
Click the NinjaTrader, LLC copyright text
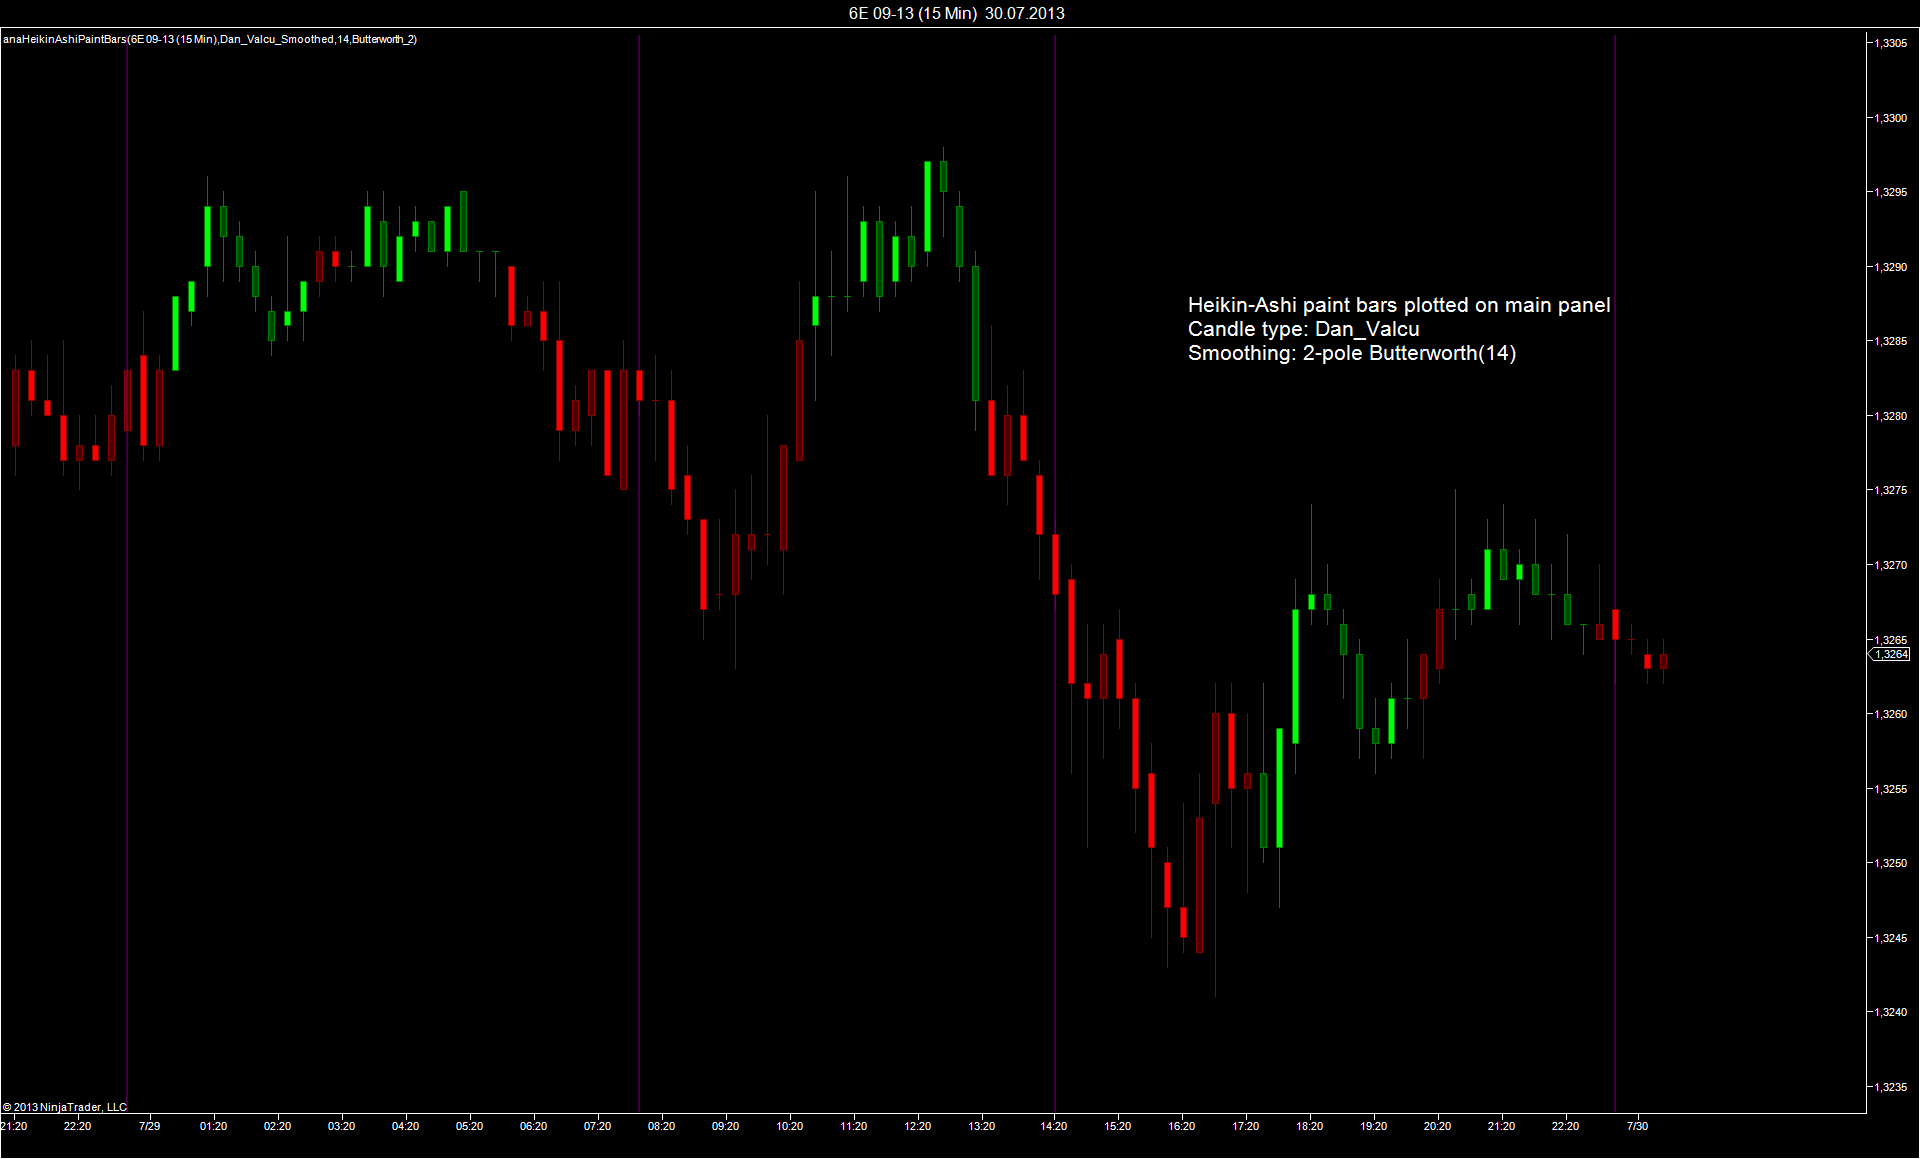[65, 1107]
